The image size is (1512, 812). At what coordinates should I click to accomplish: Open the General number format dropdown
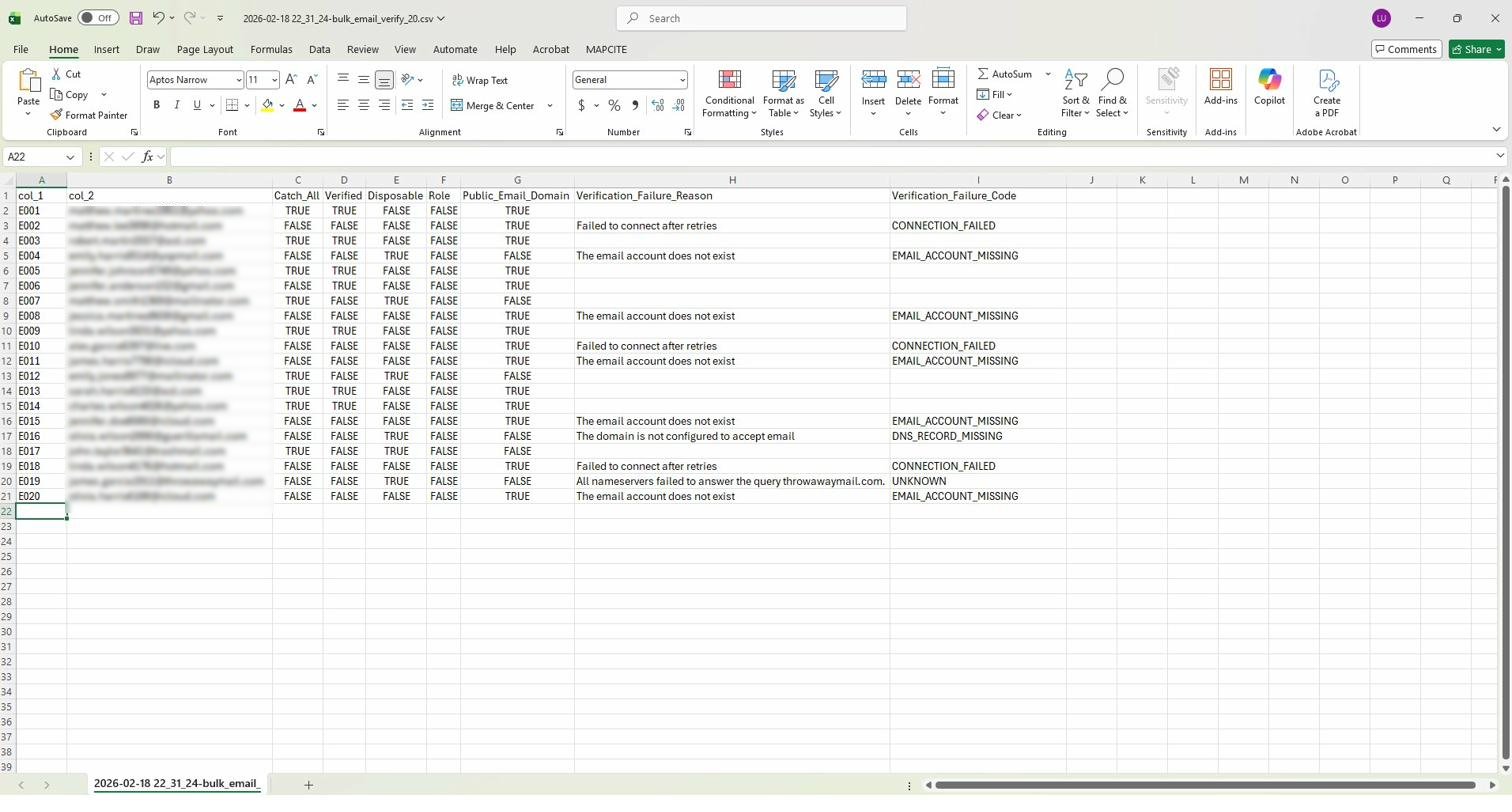click(x=682, y=80)
